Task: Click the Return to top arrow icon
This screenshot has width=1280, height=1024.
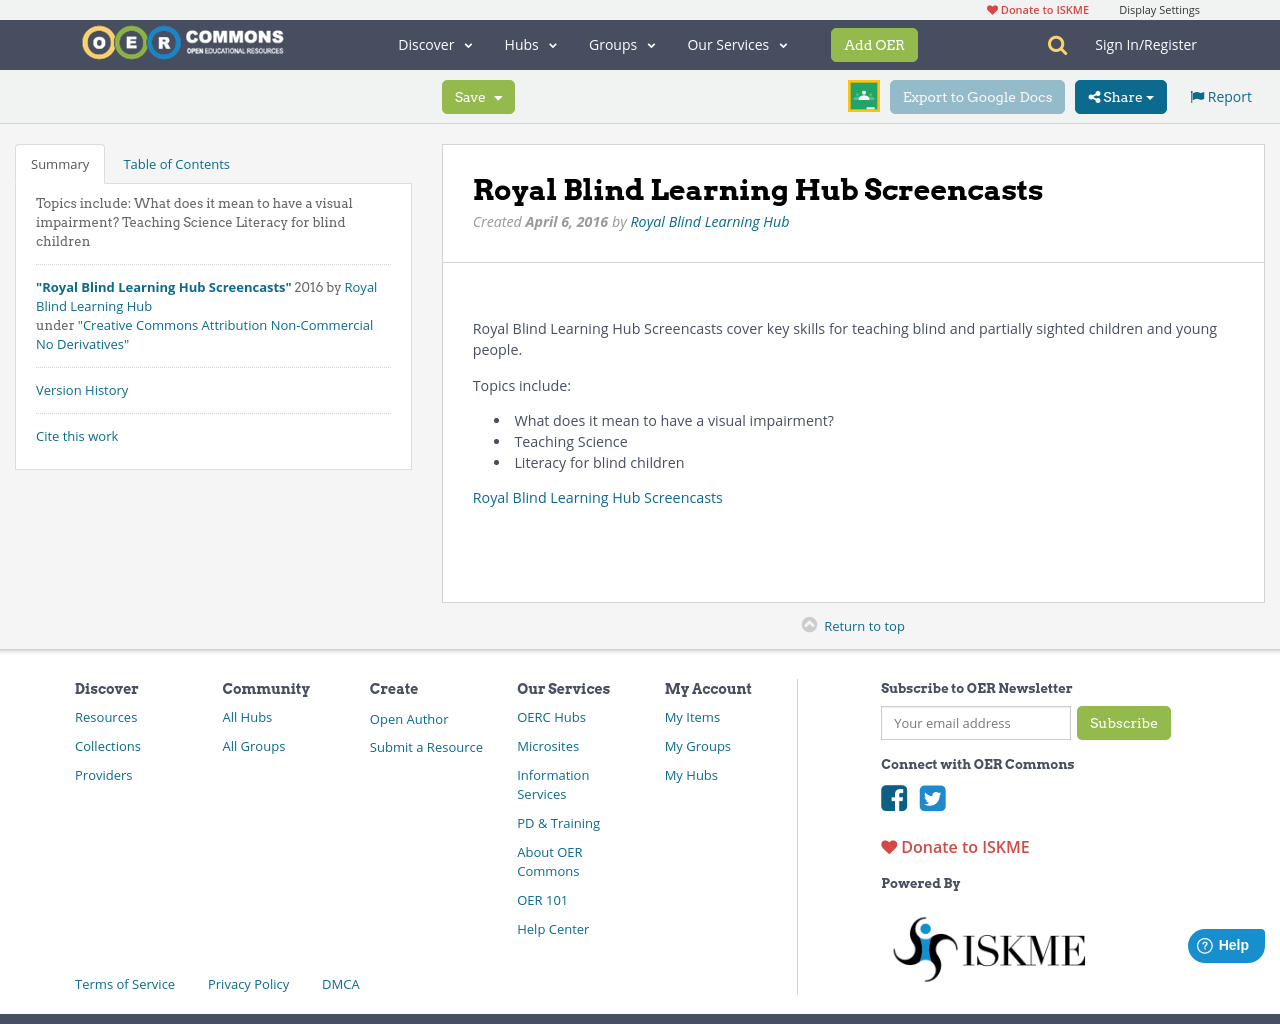Action: click(x=809, y=625)
